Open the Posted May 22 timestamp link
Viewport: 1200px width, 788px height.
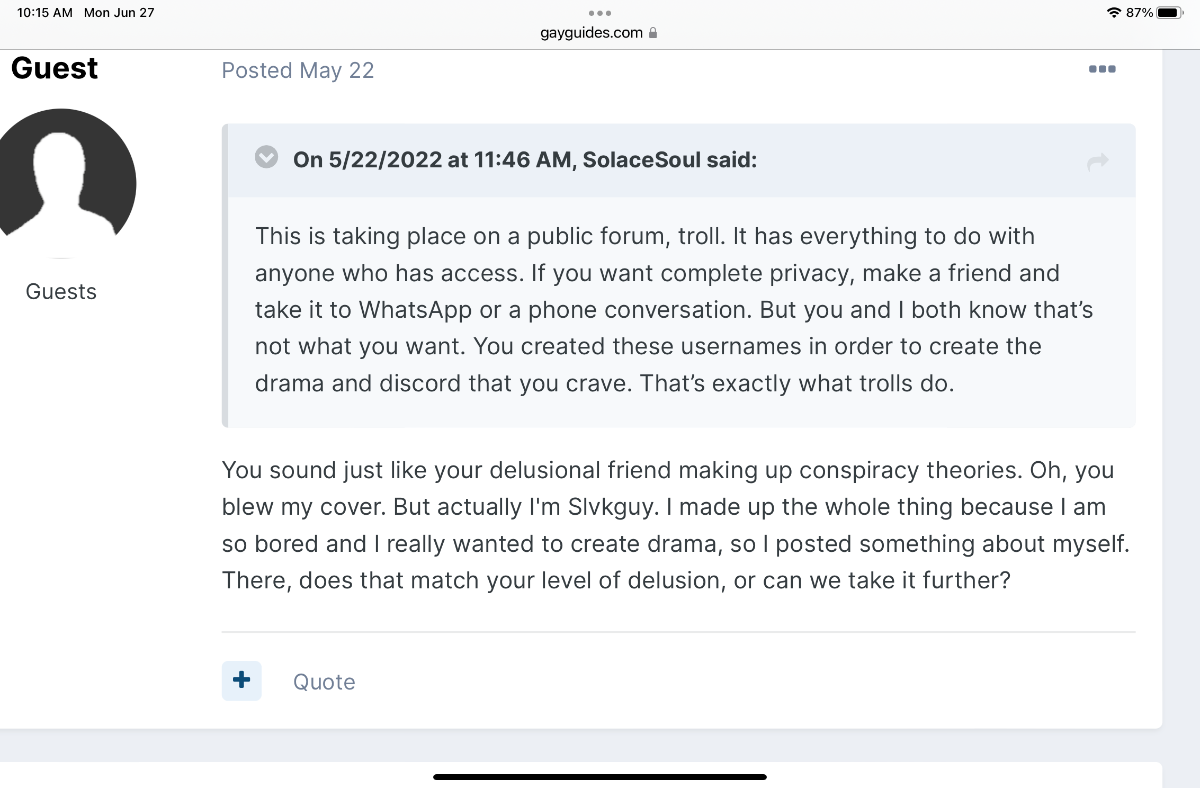pyautogui.click(x=298, y=70)
